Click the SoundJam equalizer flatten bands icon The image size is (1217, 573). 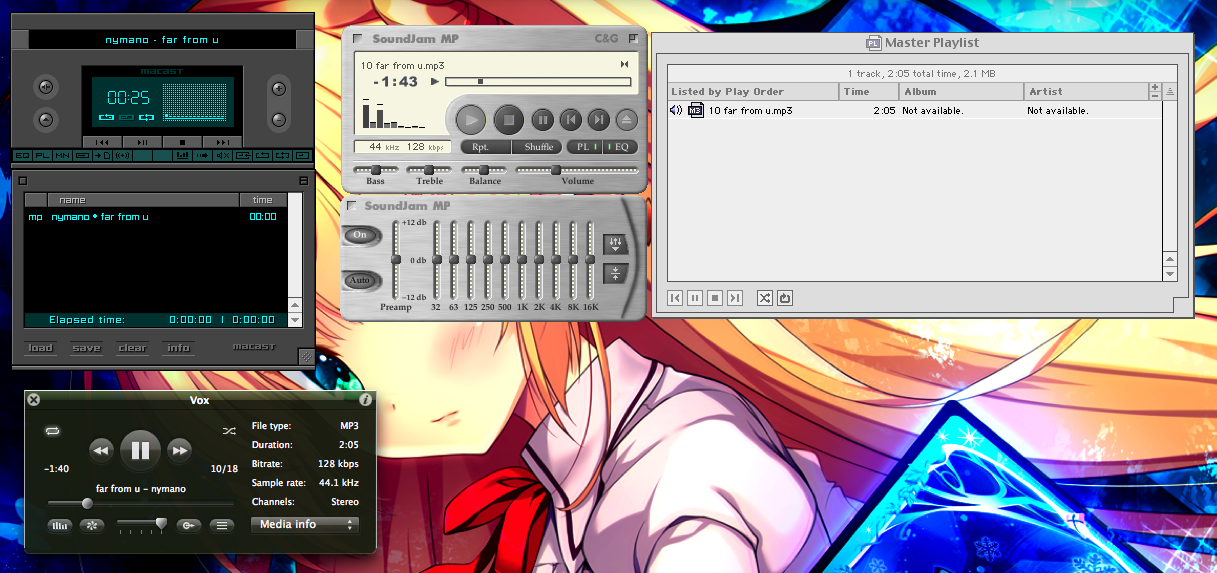point(615,273)
